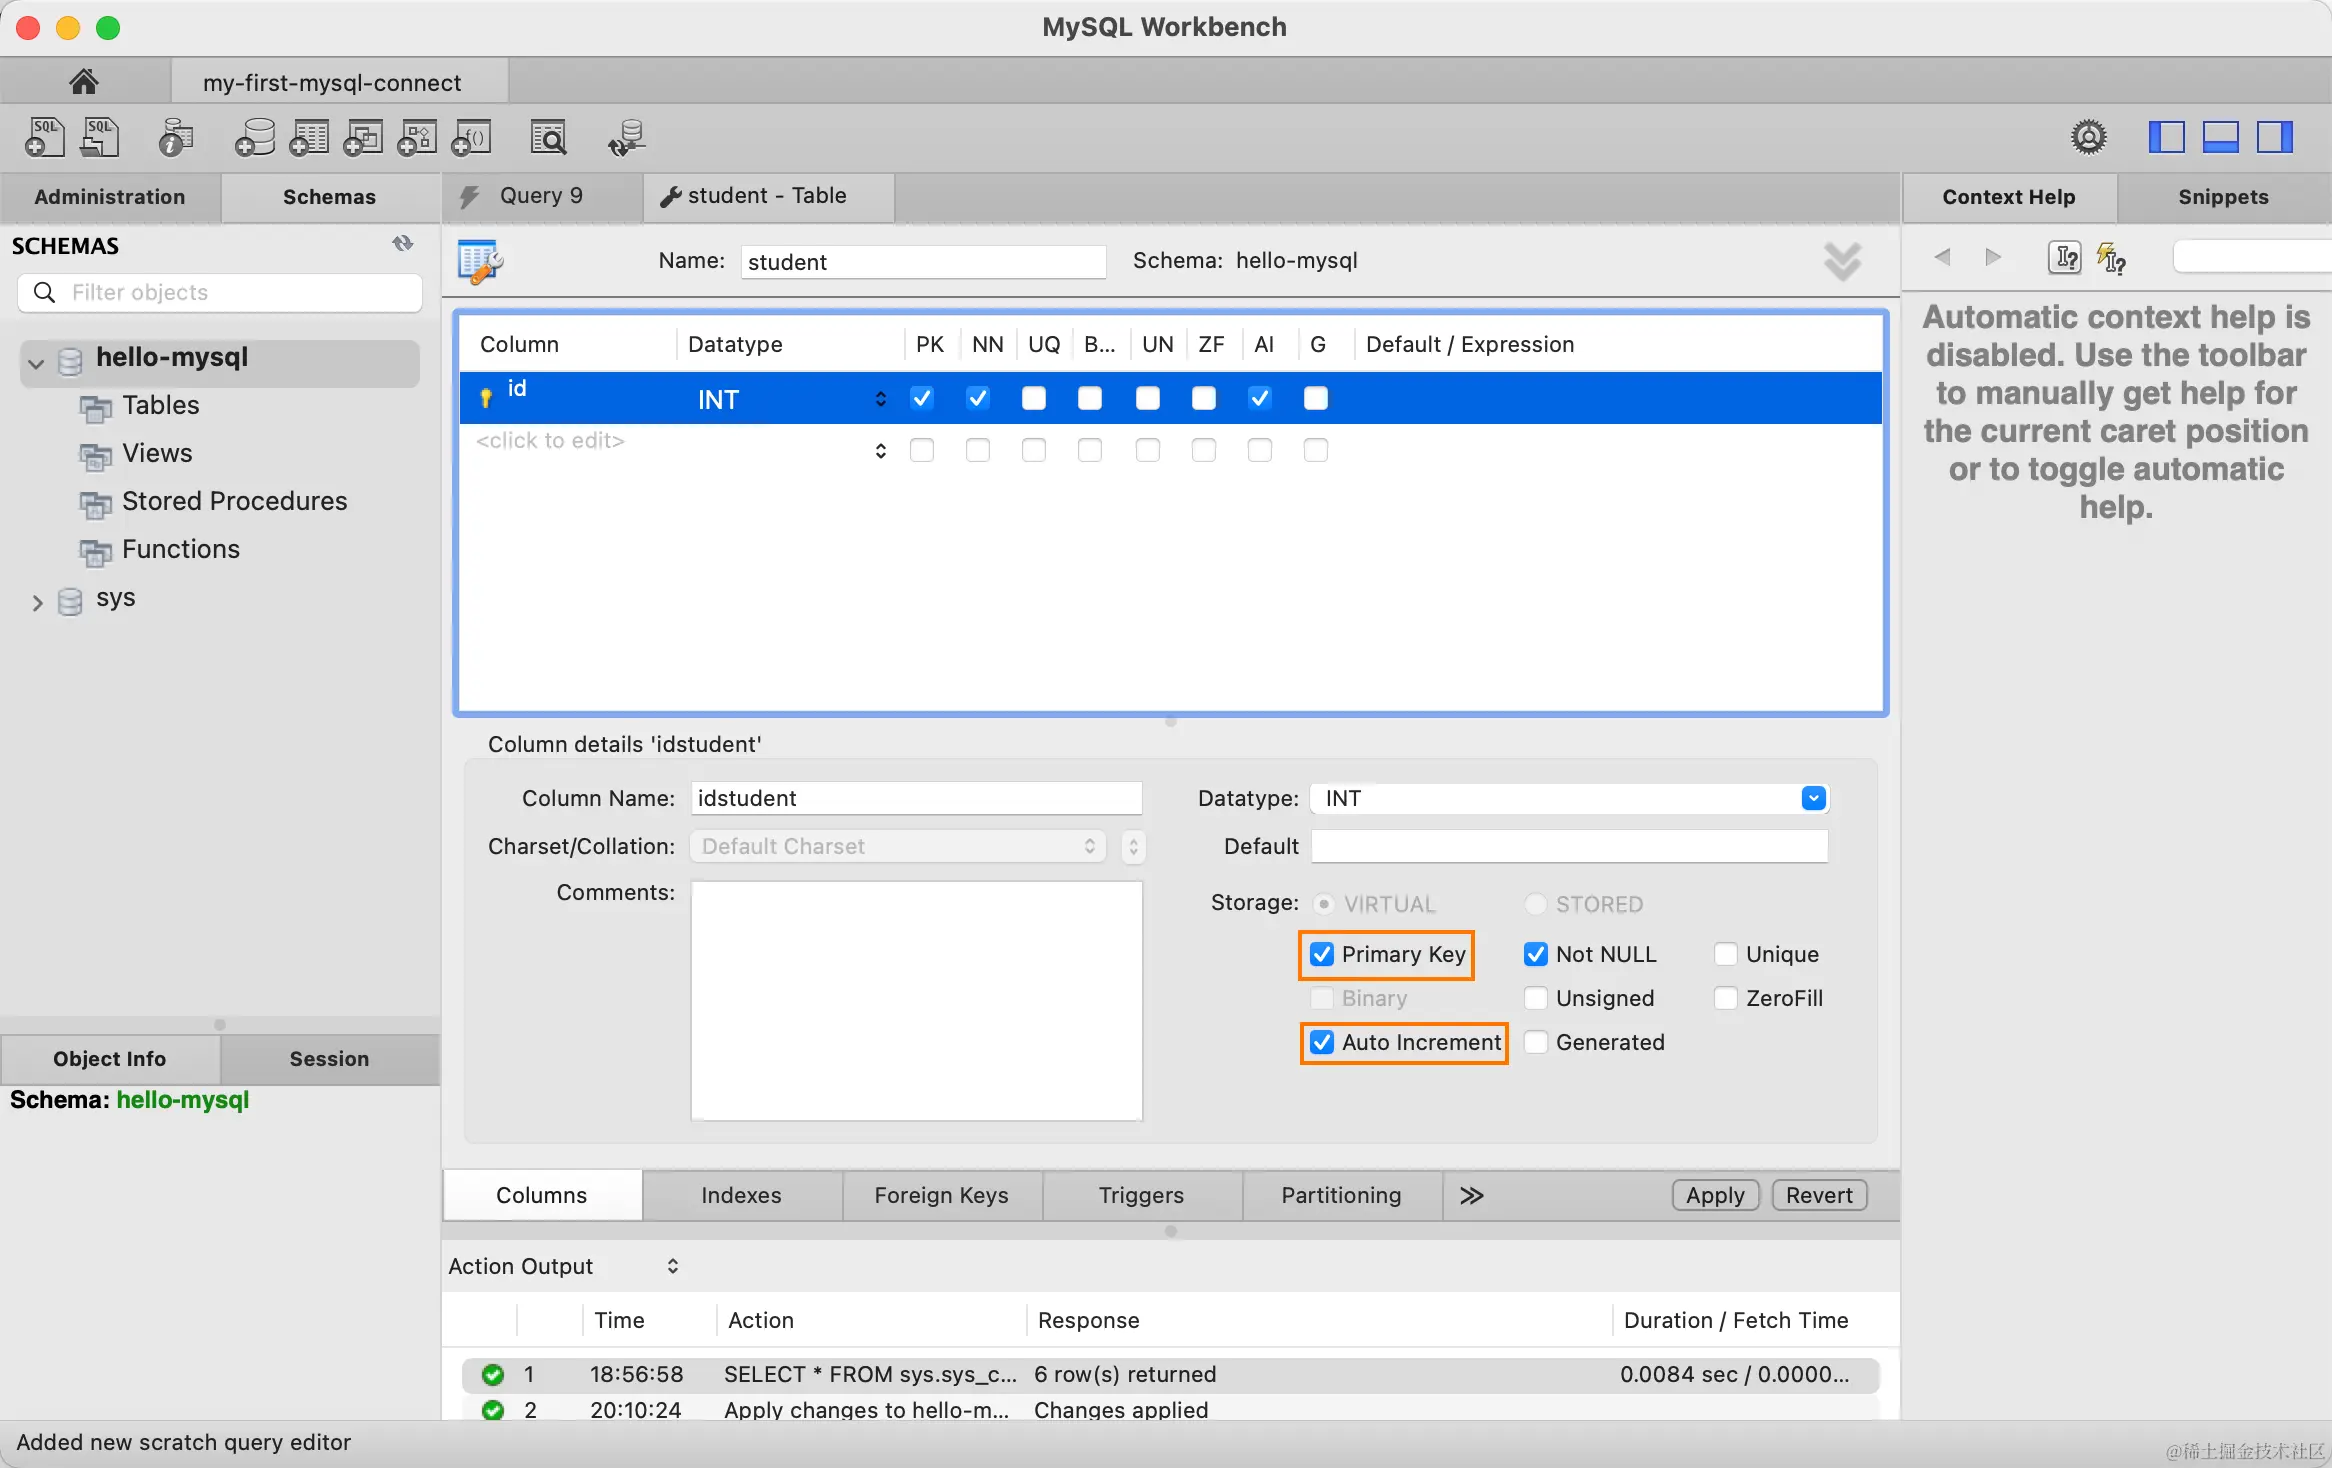Reconnect to DBMS toolbar icon
Image resolution: width=2332 pixels, height=1468 pixels.
tap(627, 137)
